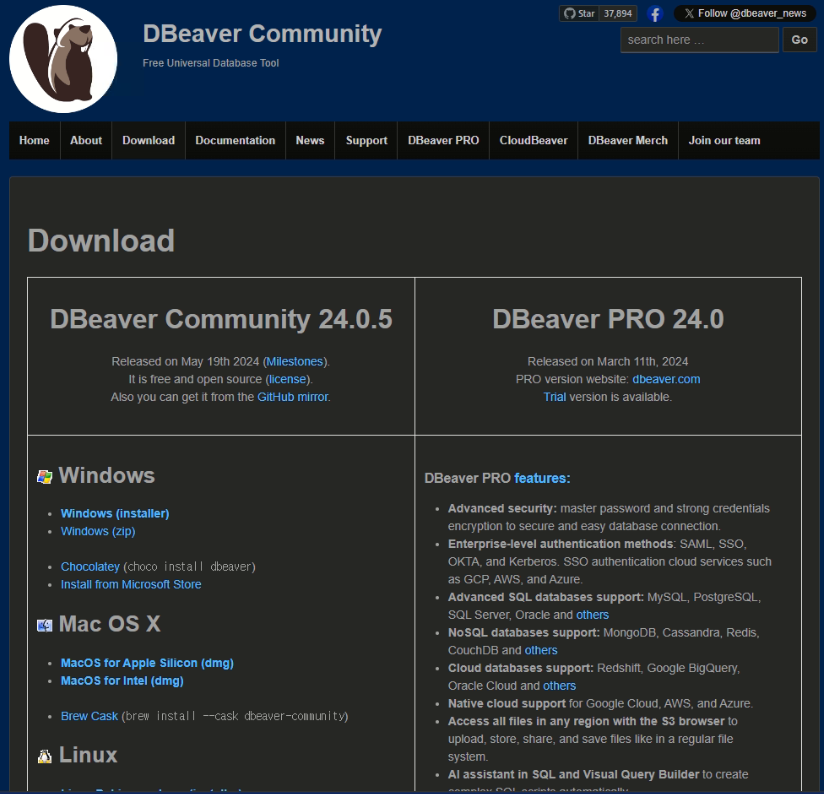Screen dimensions: 824x794
Task: Go to the Download menu item
Action: [x=148, y=140]
